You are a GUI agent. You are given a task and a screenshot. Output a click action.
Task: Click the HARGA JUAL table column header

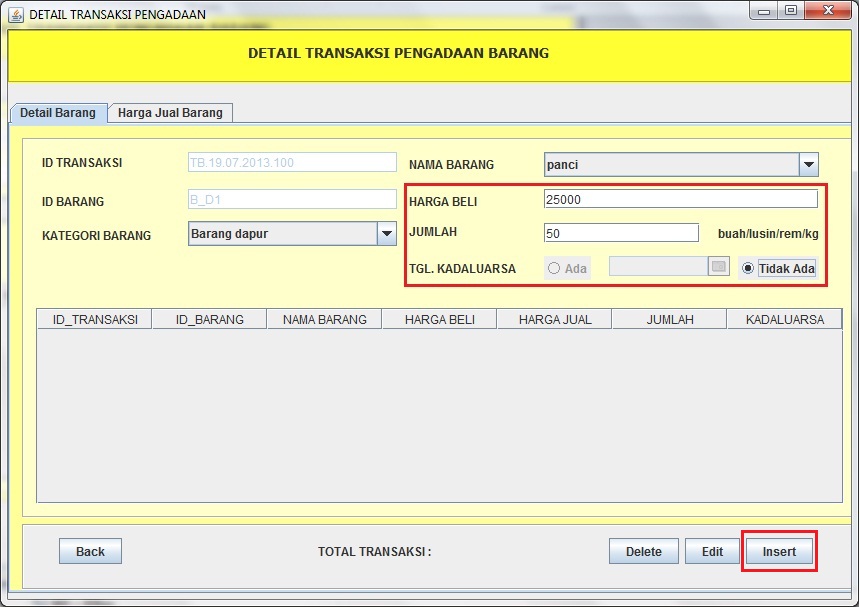(554, 318)
